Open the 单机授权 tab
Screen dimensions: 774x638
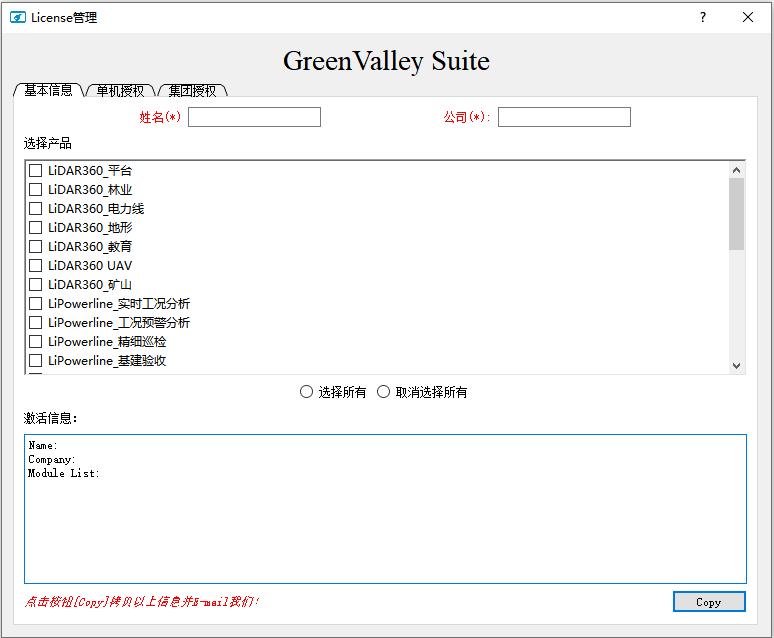click(120, 91)
